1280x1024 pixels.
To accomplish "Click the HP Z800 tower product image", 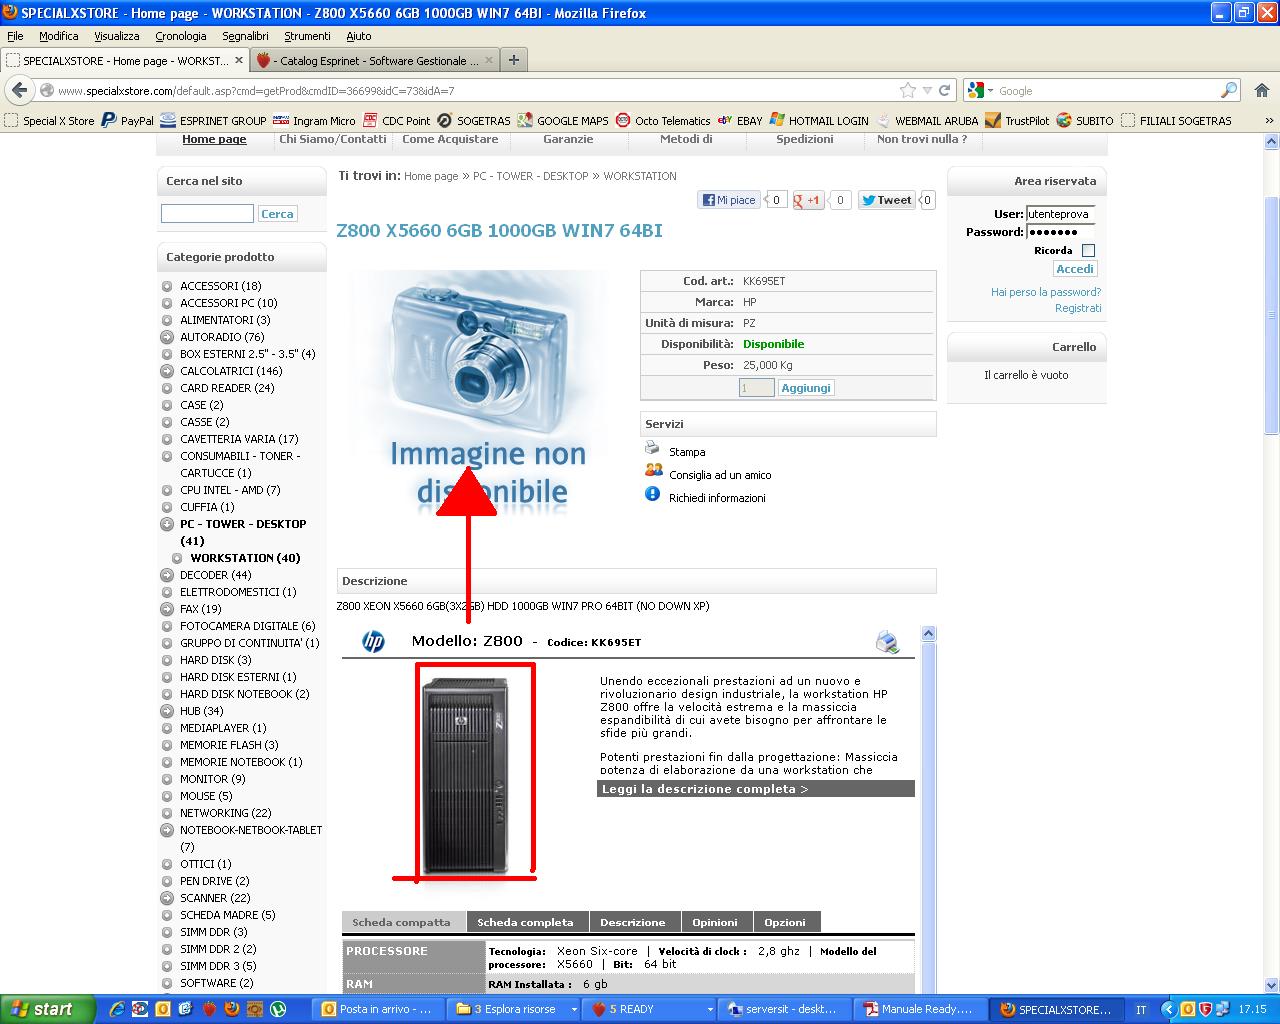I will 466,776.
